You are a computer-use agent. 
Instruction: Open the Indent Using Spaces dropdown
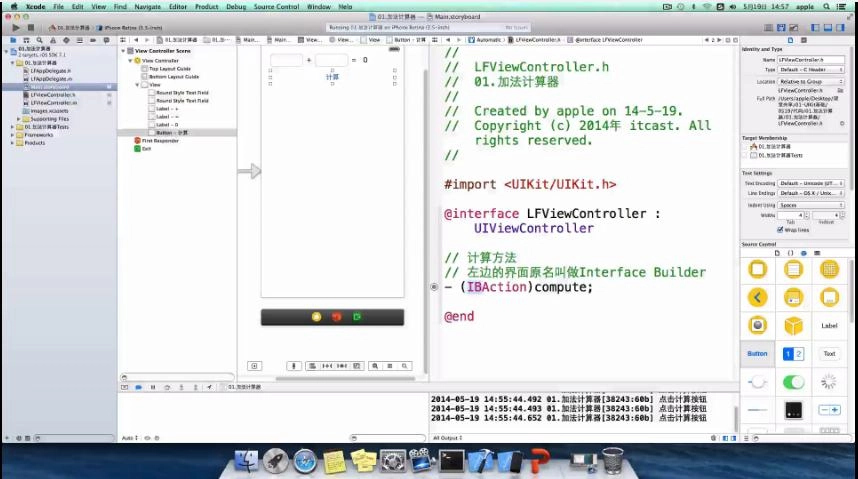click(811, 205)
